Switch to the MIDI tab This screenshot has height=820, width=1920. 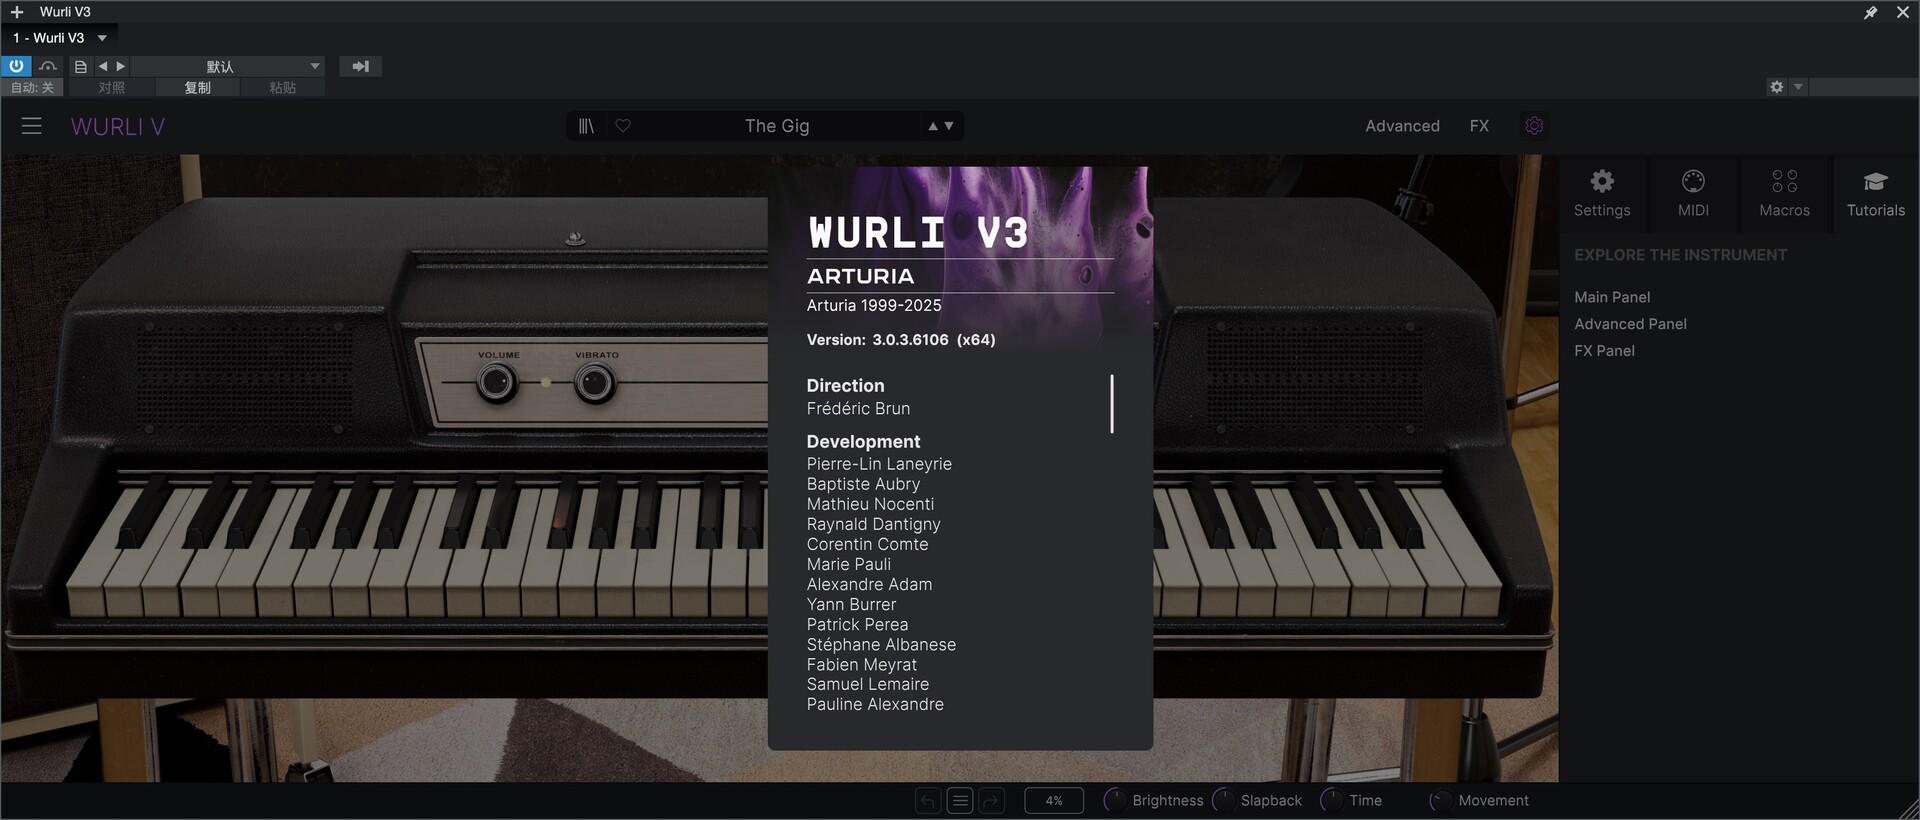pos(1693,194)
